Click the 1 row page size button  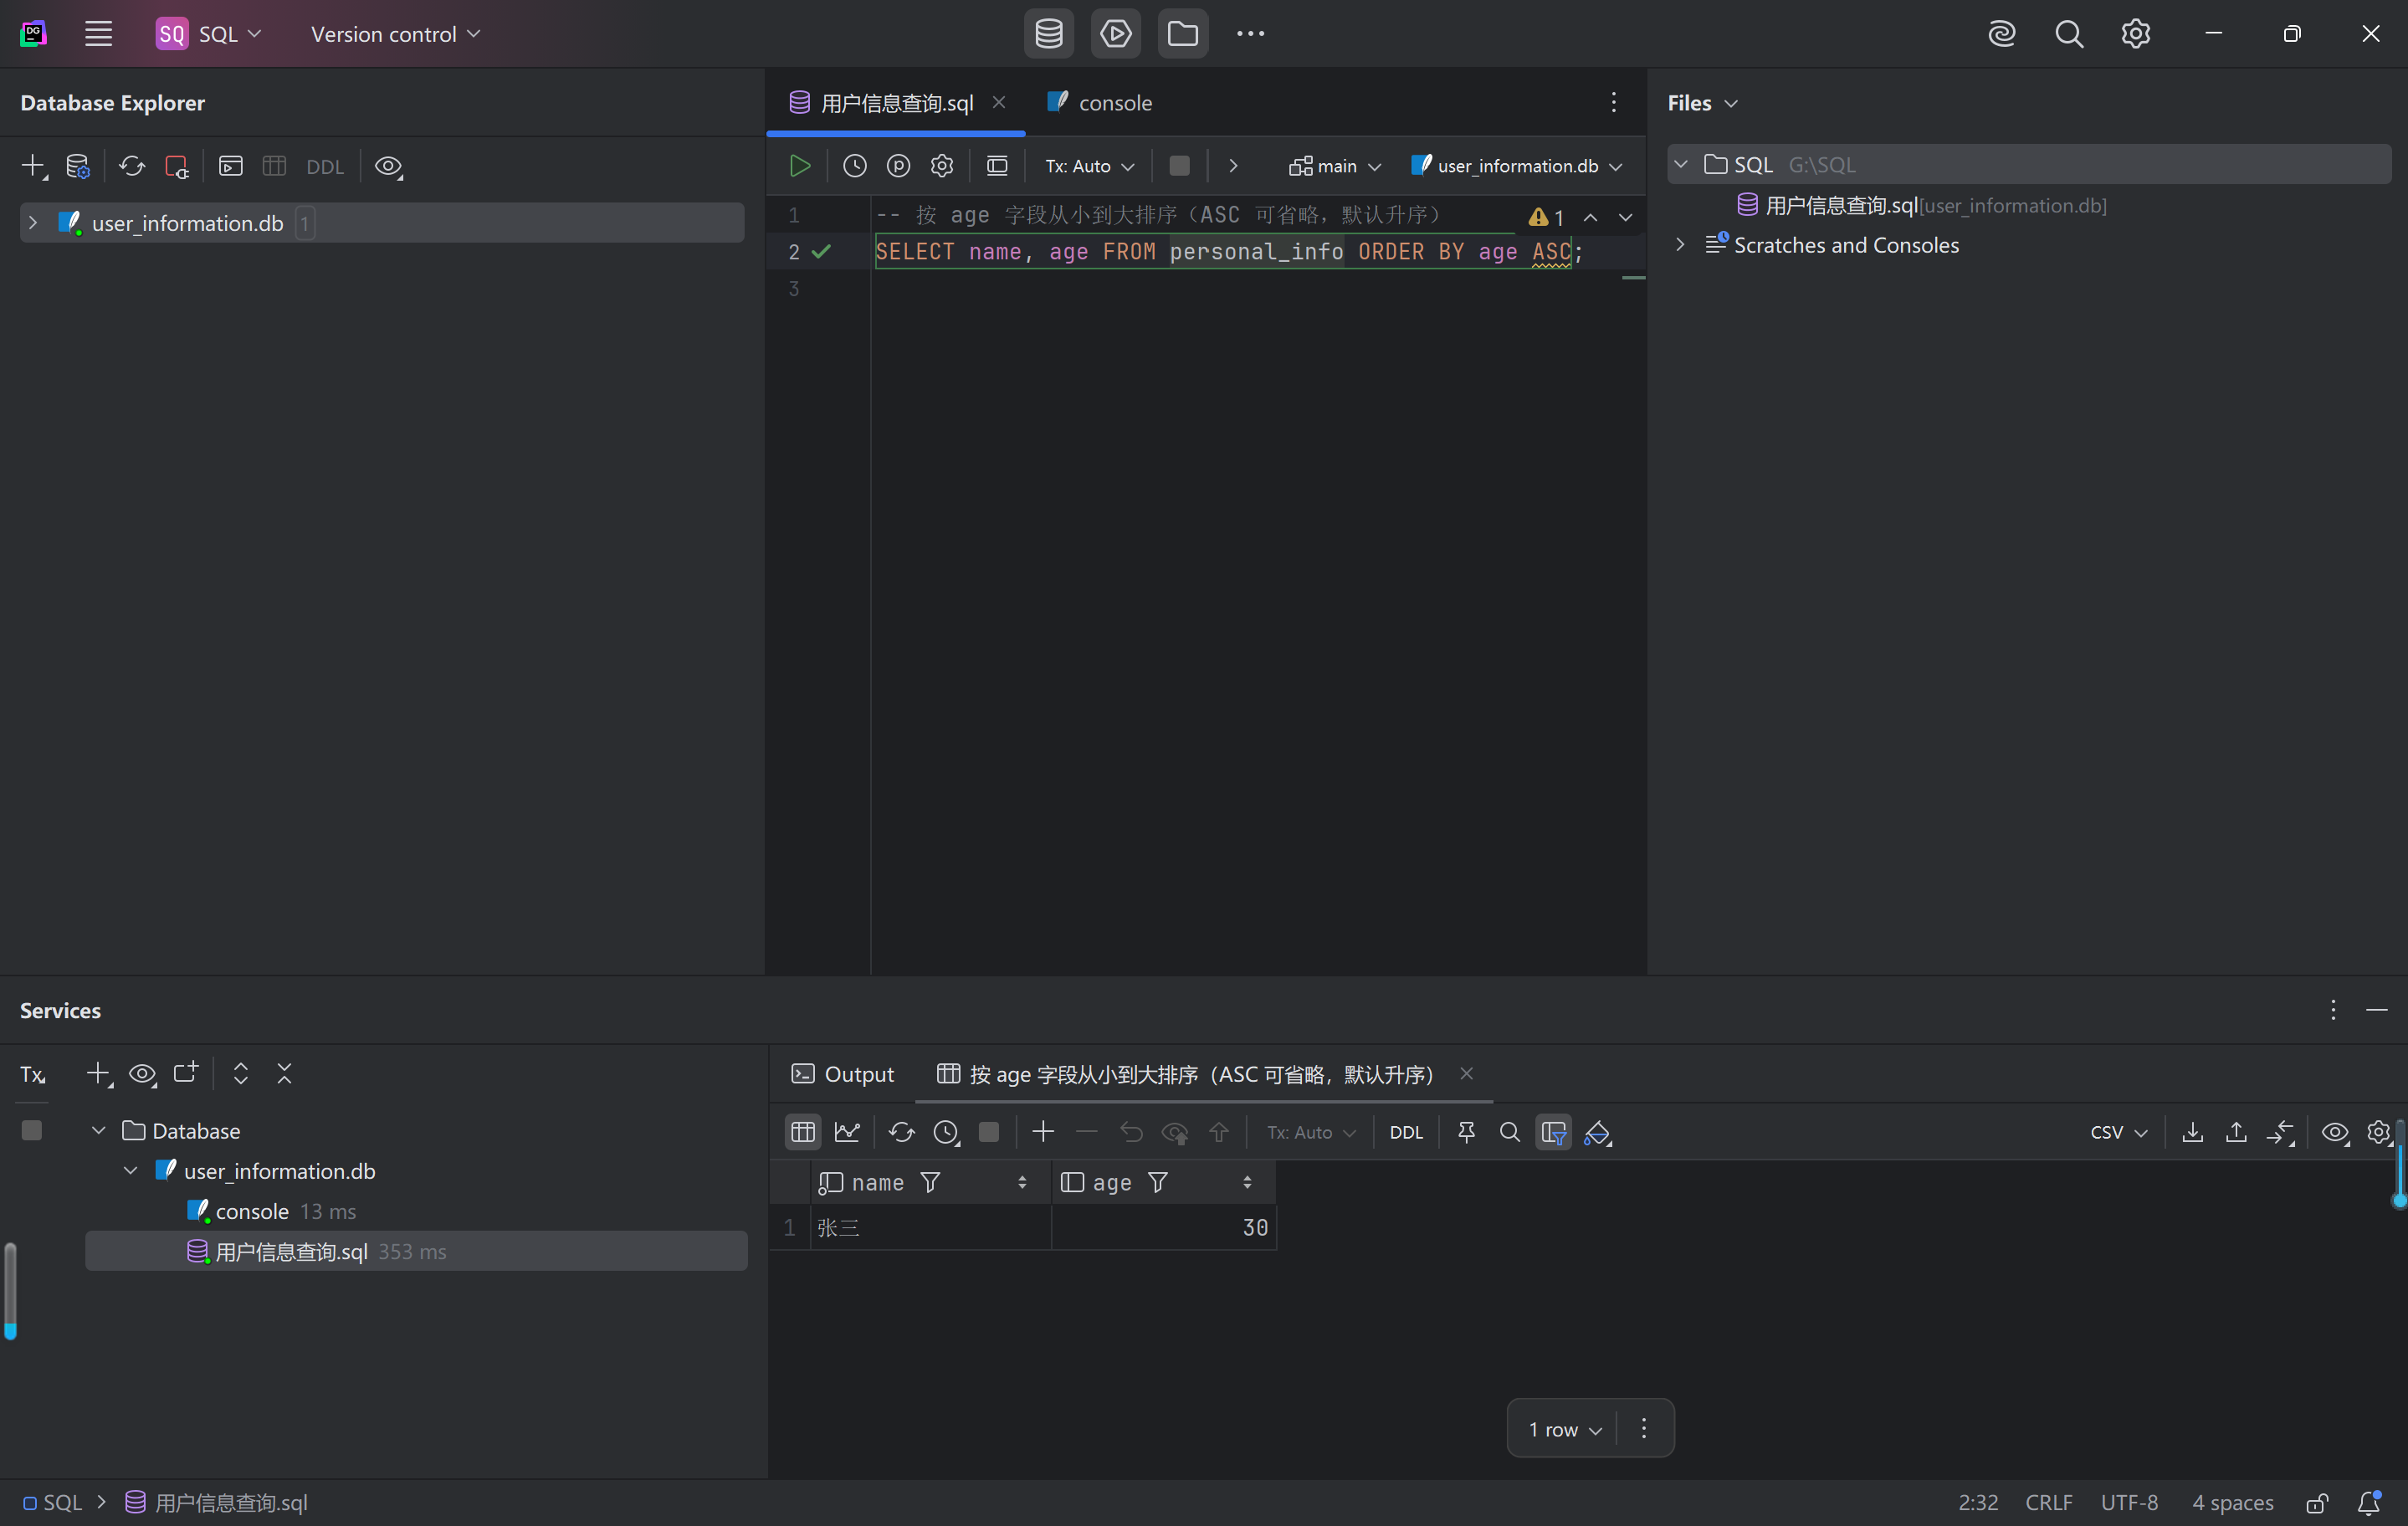[x=1564, y=1429]
